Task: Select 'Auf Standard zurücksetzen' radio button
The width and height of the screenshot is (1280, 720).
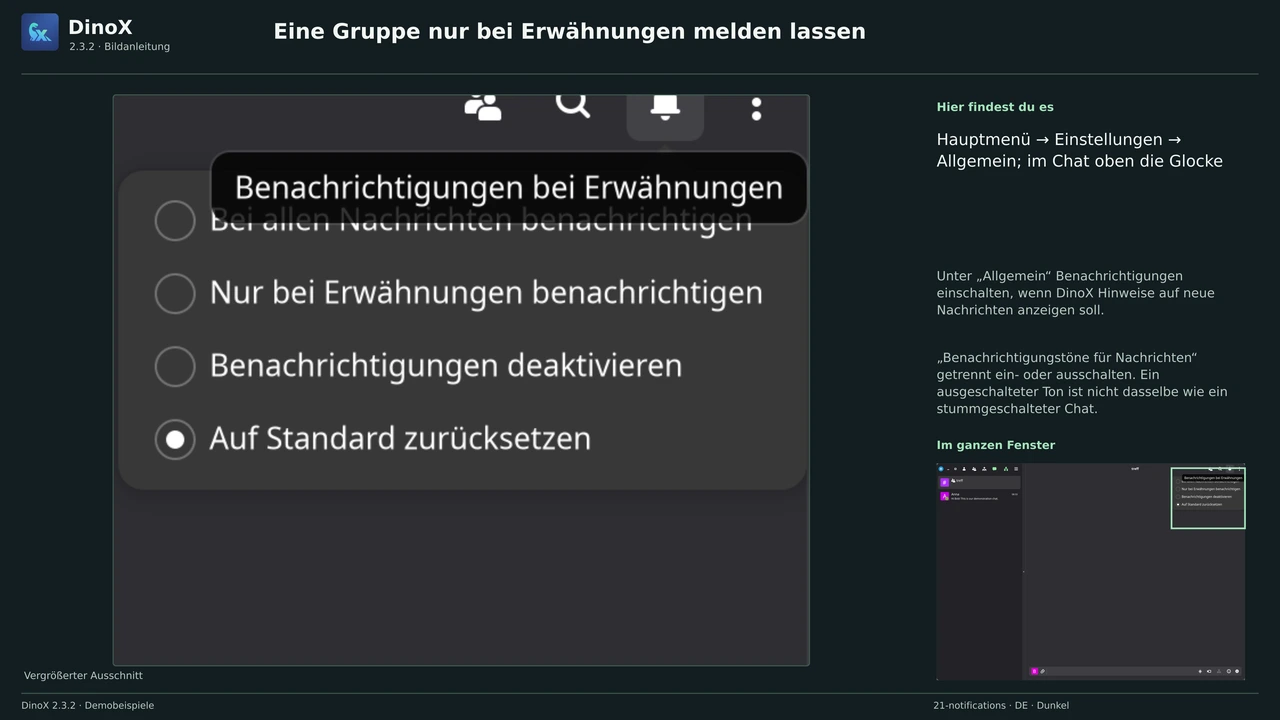Action: click(x=175, y=439)
